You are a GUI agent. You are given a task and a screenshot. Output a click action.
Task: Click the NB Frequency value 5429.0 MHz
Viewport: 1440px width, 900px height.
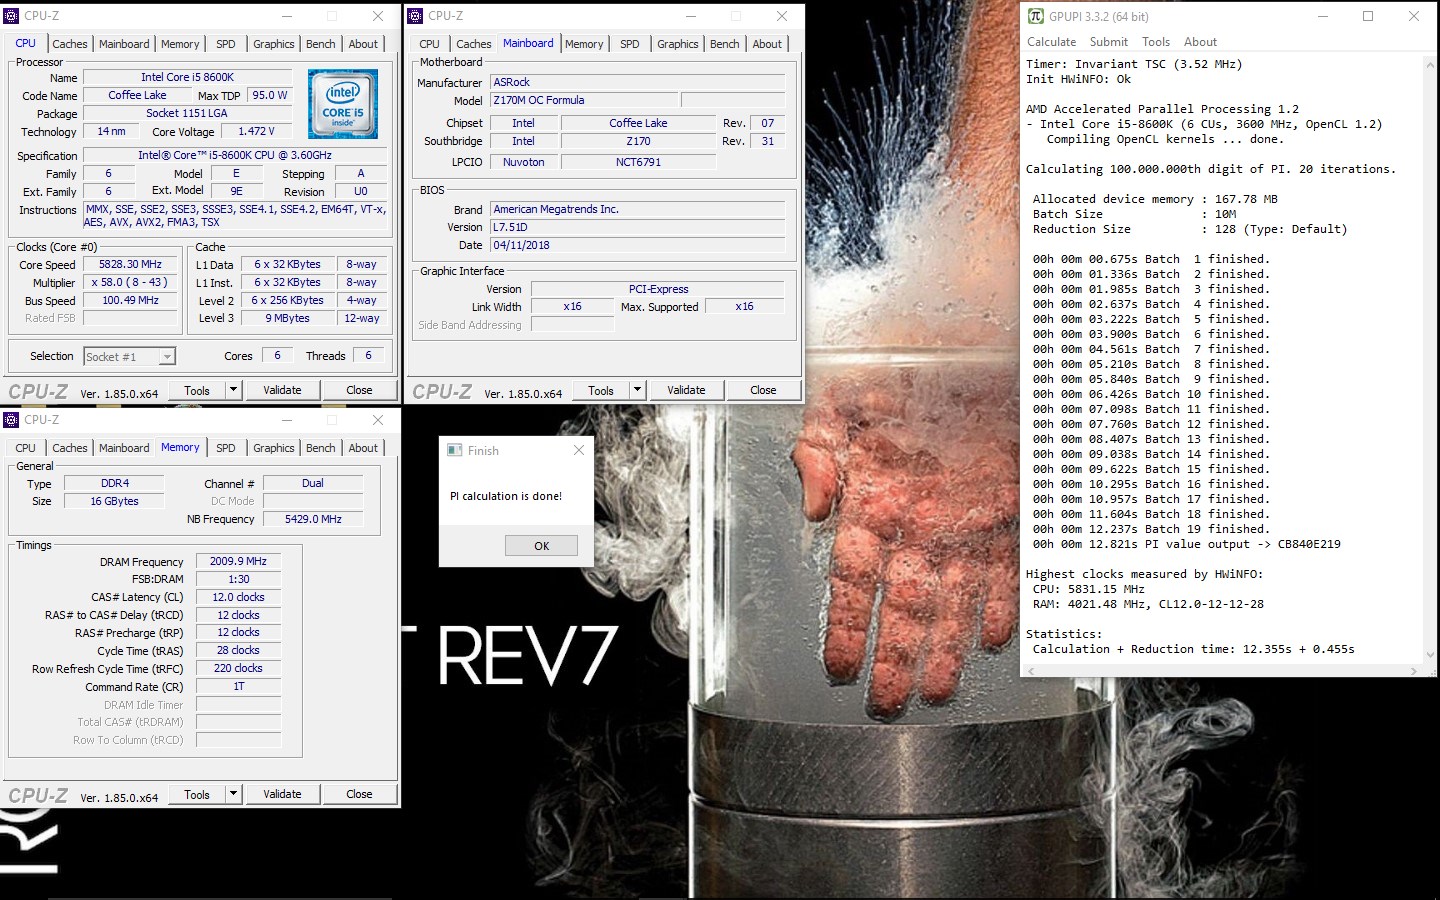coord(313,519)
